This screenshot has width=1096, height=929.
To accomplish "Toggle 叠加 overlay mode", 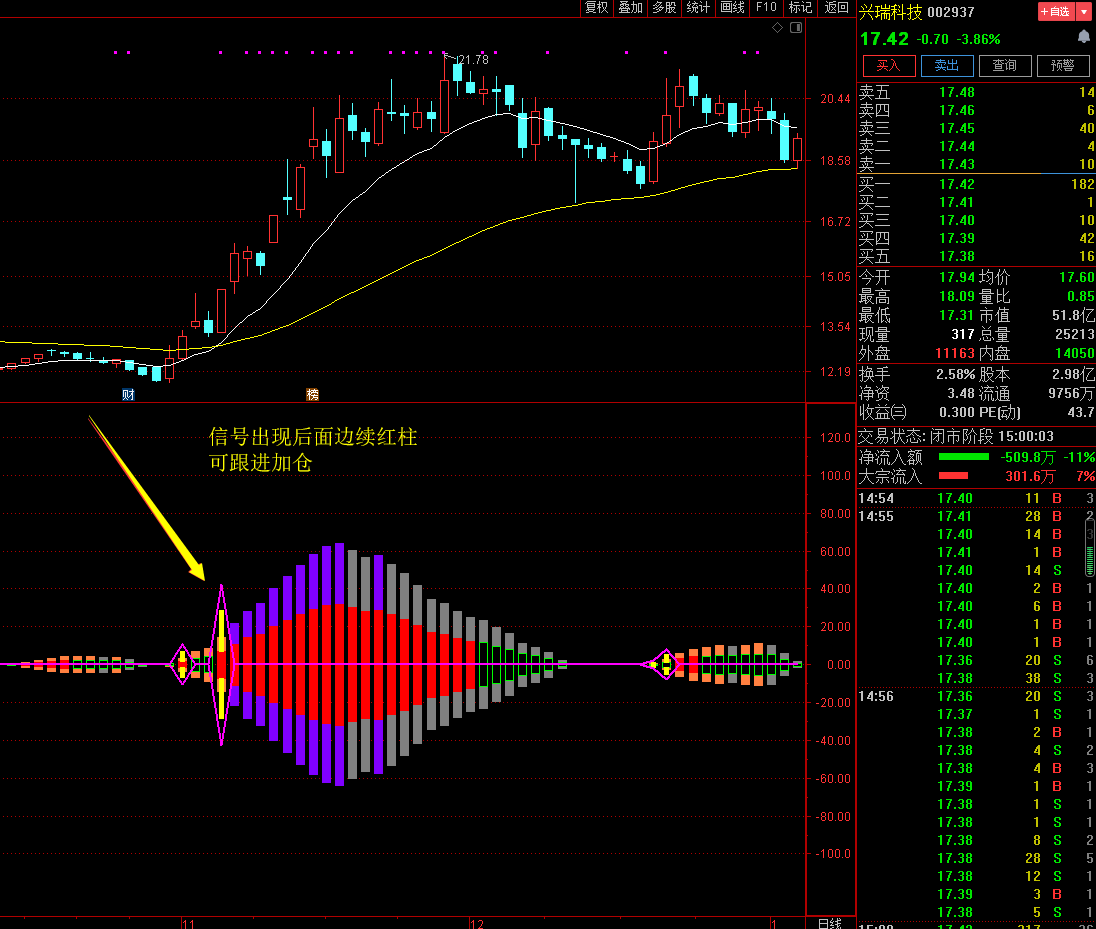I will point(631,8).
